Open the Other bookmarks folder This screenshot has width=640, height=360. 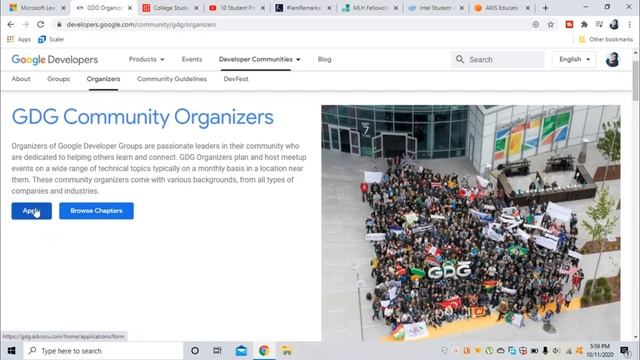click(x=606, y=39)
